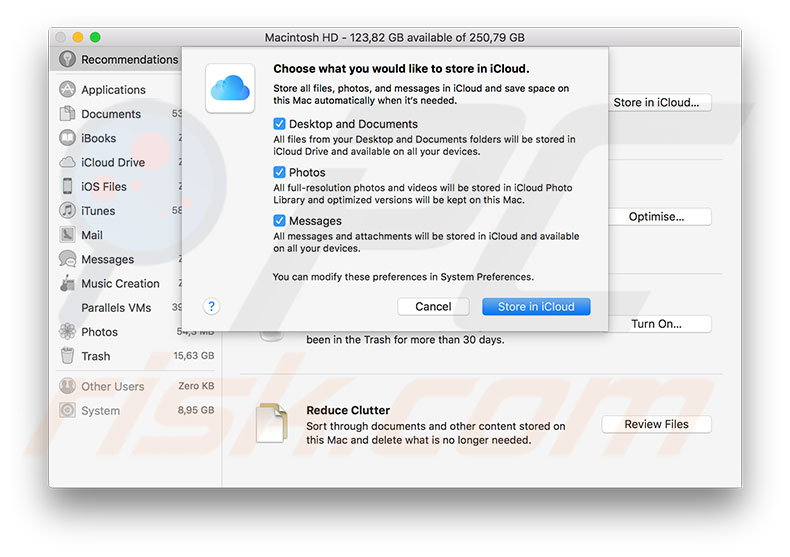790x557 pixels.
Task: Click window title Macintosh HD text
Action: pos(394,38)
